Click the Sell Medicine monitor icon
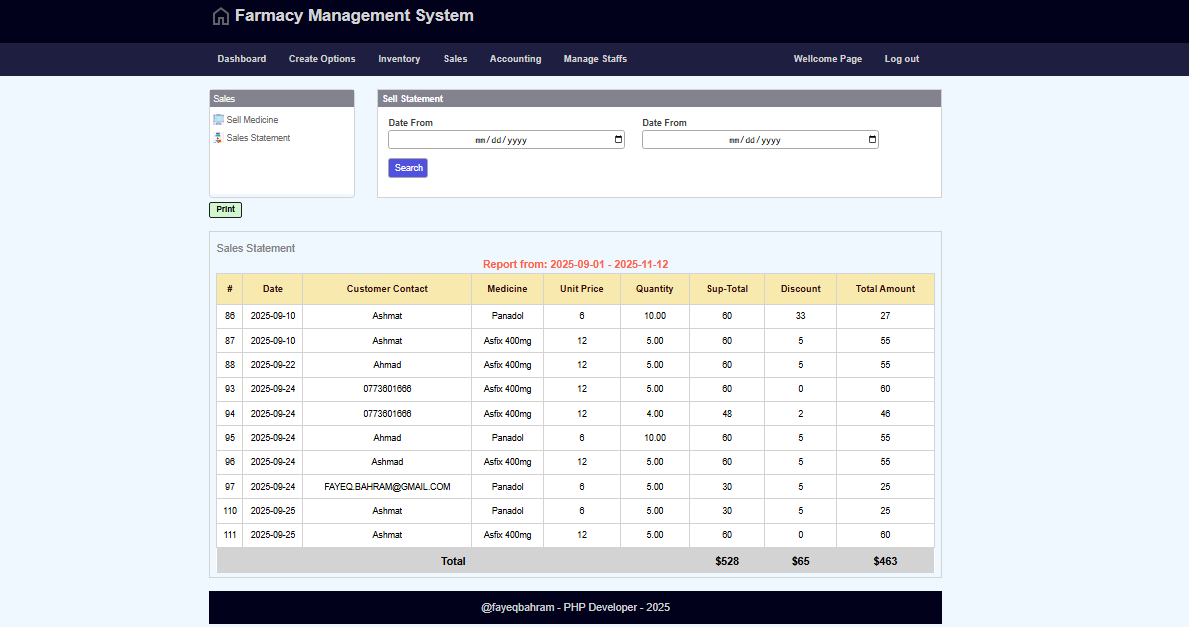This screenshot has width=1189, height=627. [x=218, y=120]
